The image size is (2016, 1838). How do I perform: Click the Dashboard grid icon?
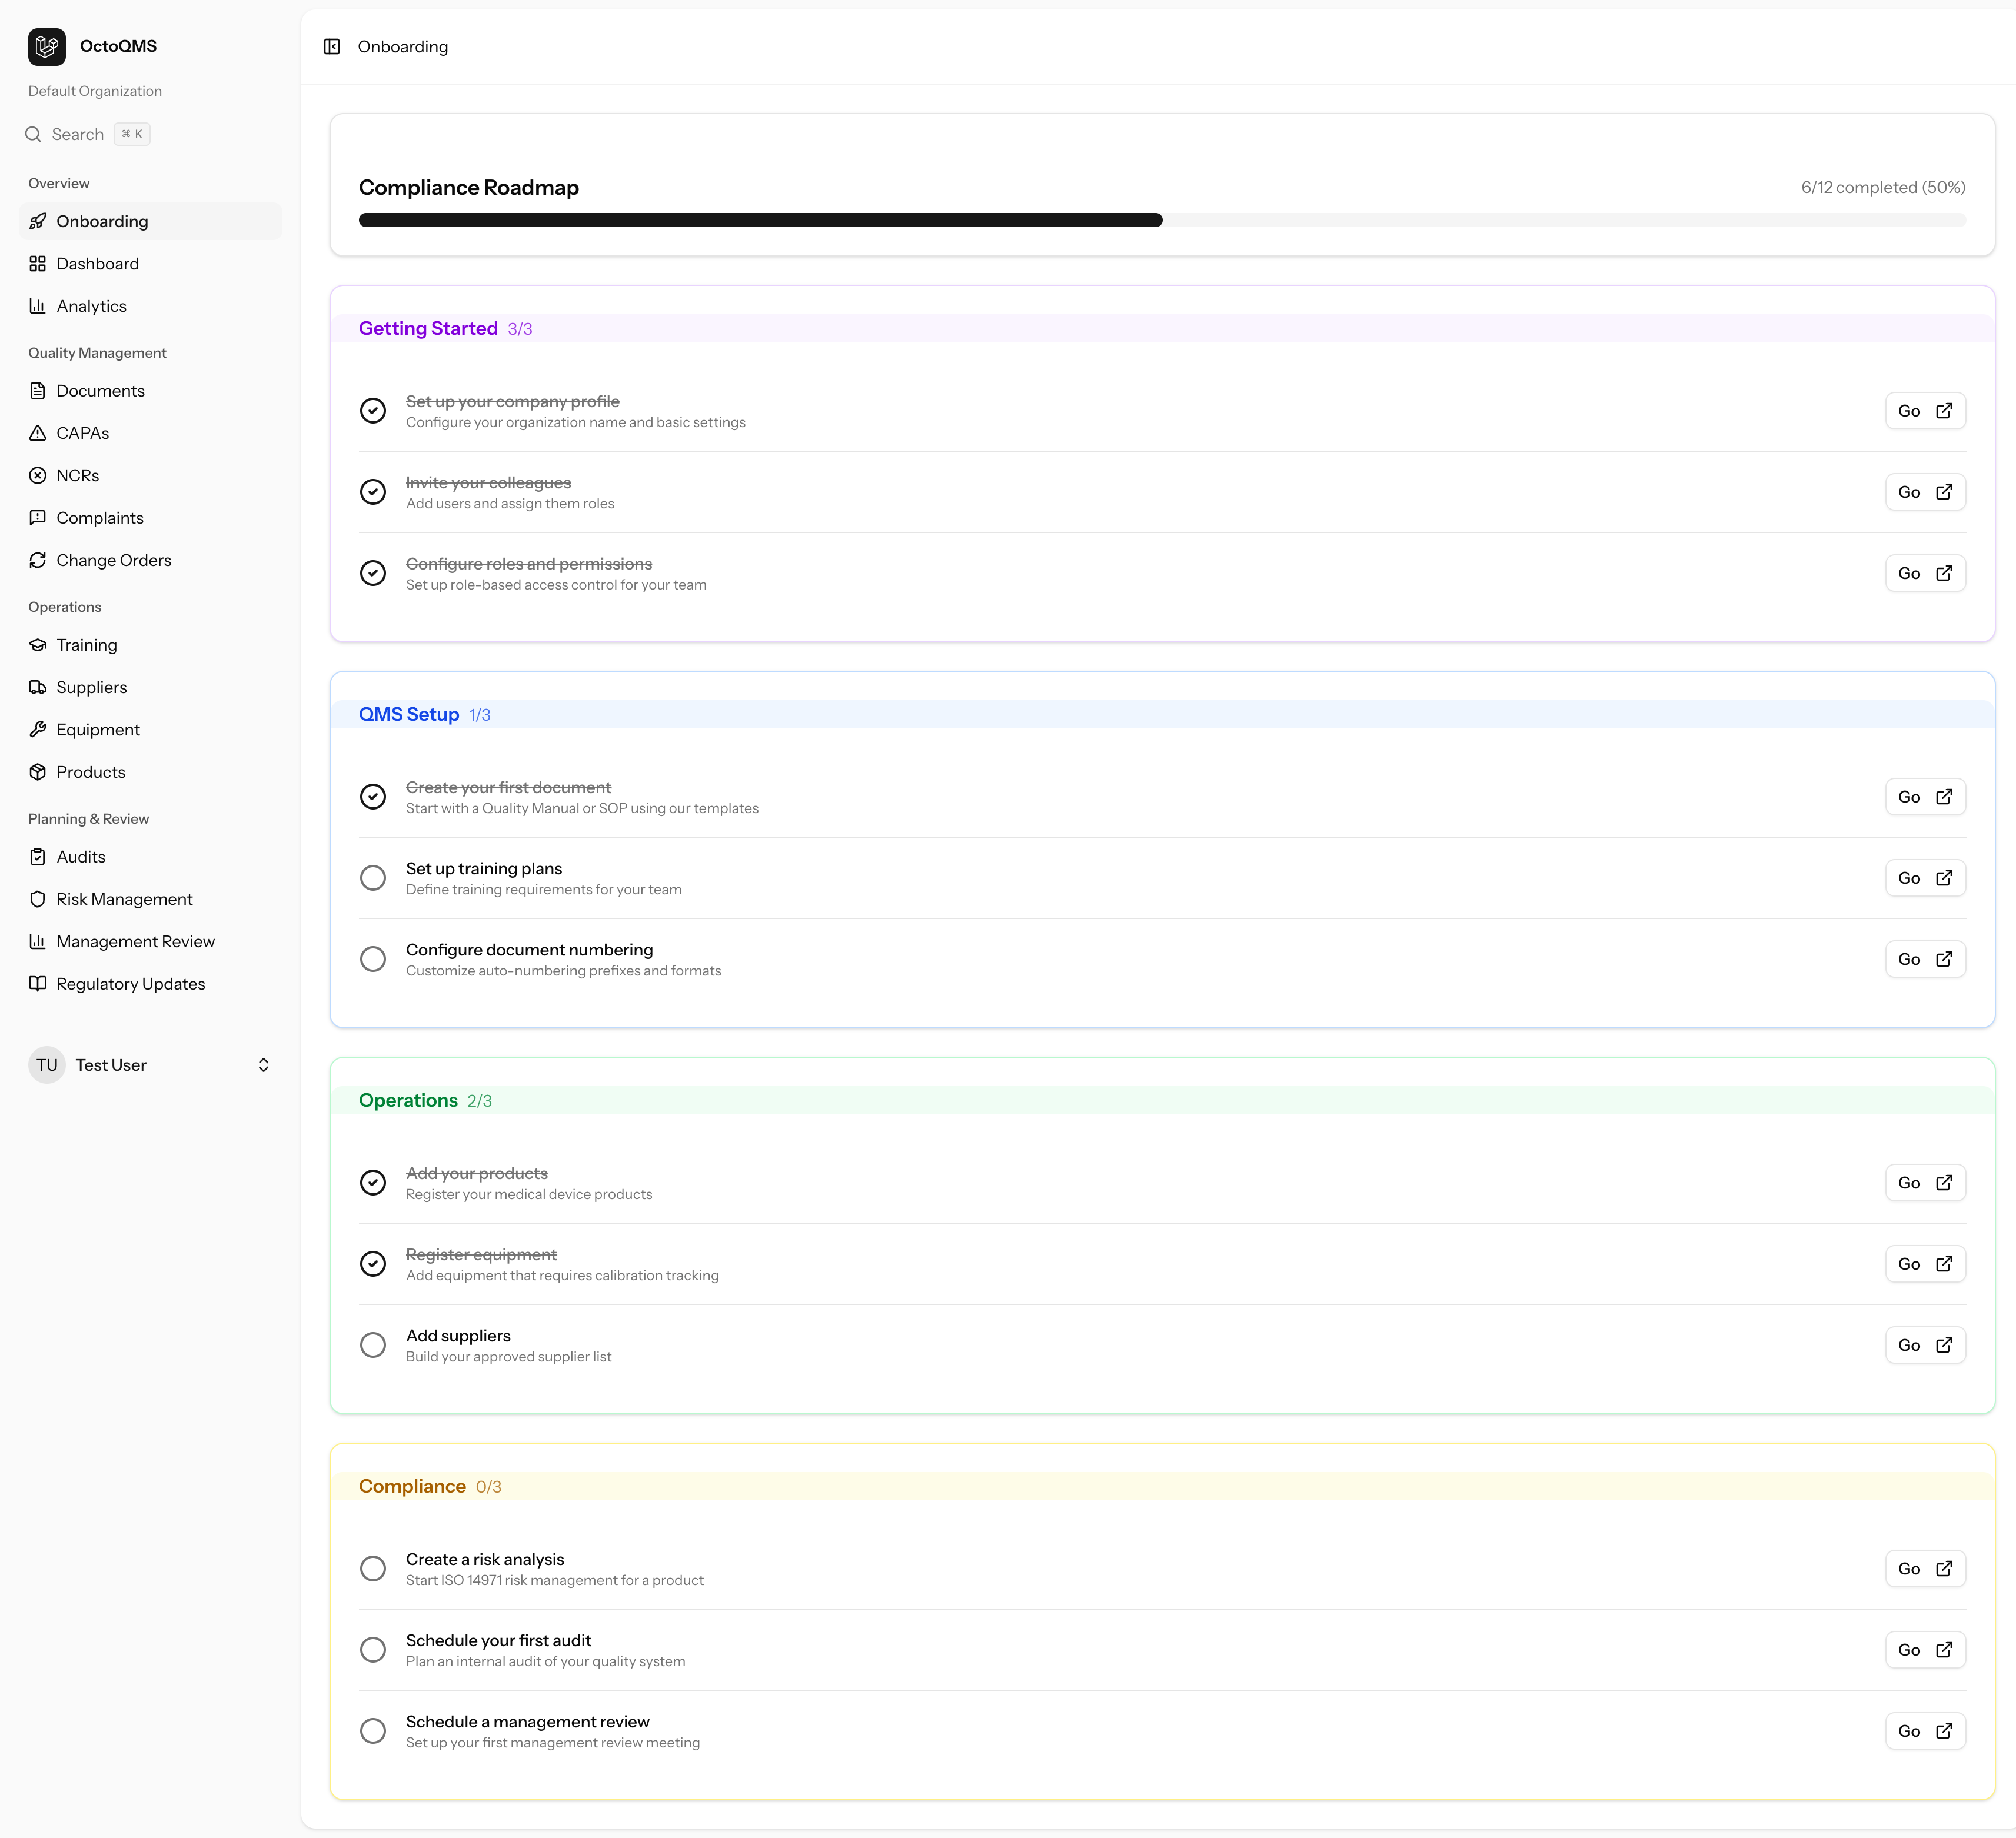tap(38, 264)
